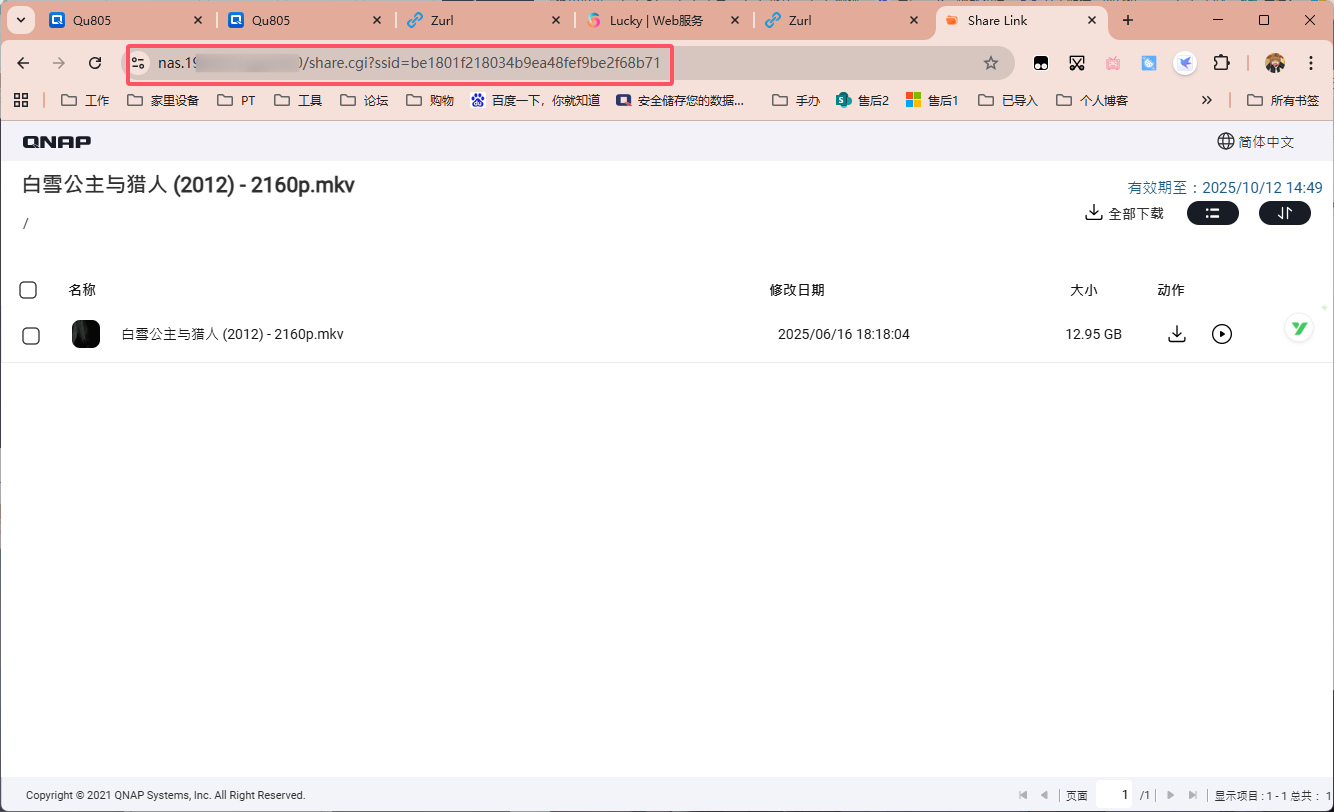The height and width of the screenshot is (812, 1334).
Task: Click the green browser extension icon in action column
Action: pos(1298,327)
